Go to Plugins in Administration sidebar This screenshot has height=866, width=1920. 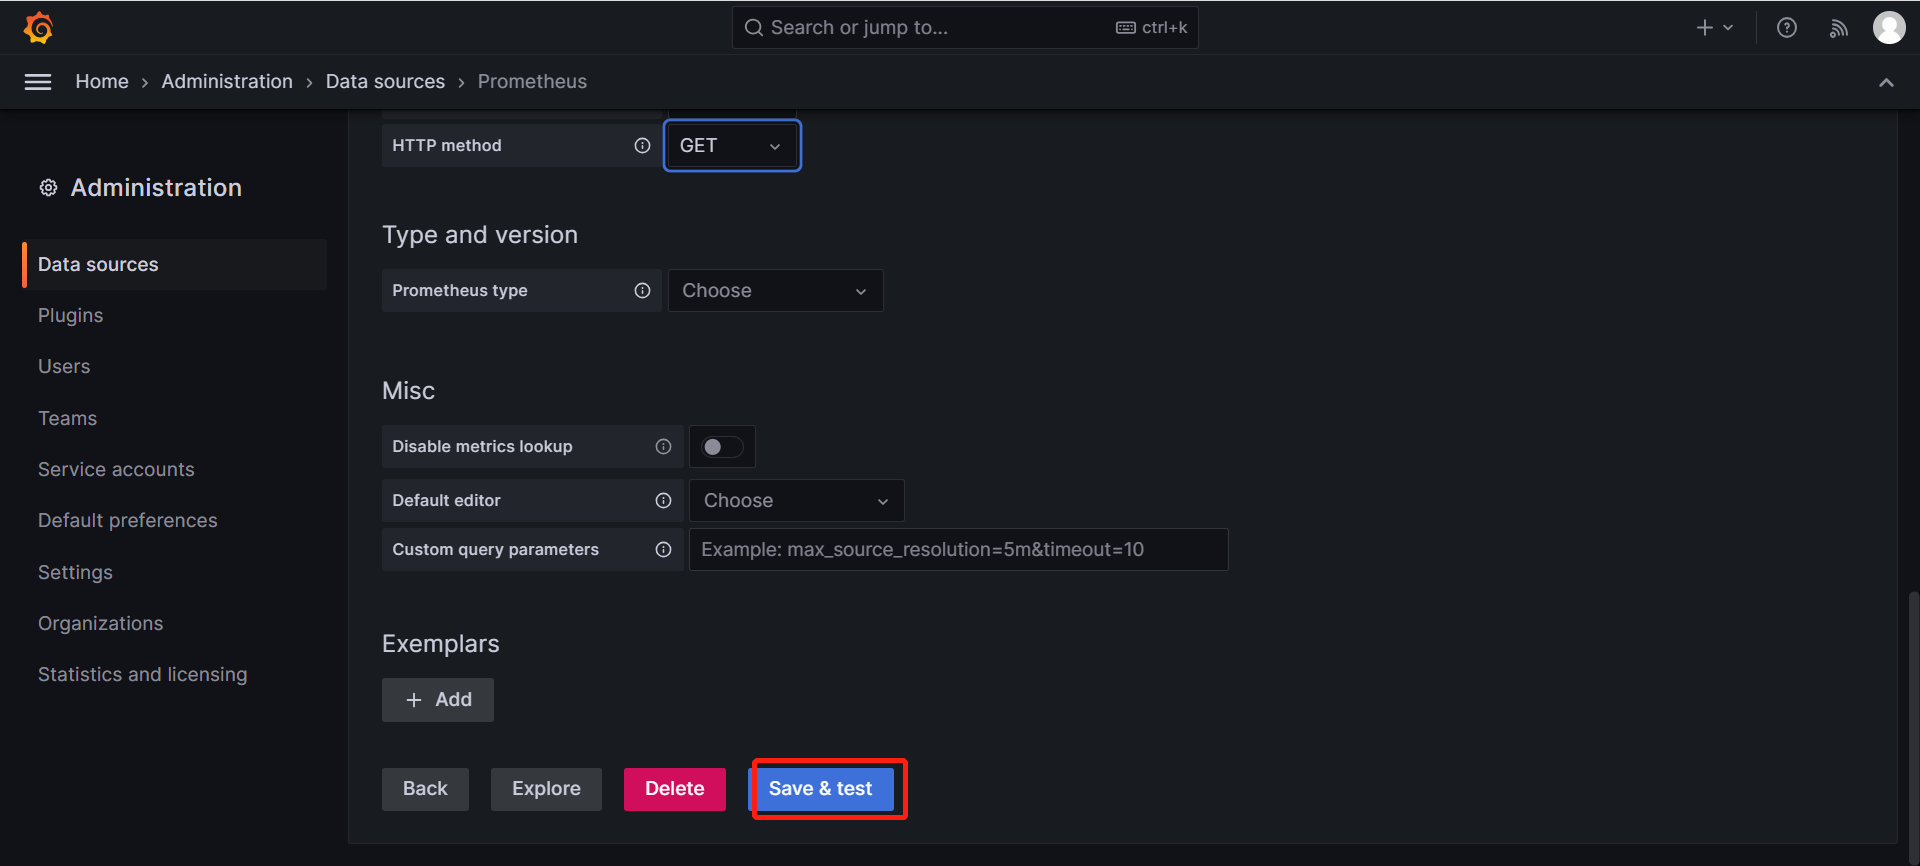tap(71, 316)
